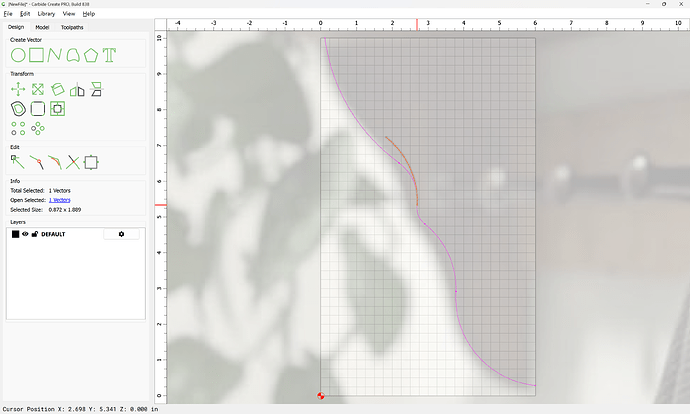690x414 pixels.
Task: Choose the Polyline drawing tool
Action: (x=55, y=54)
